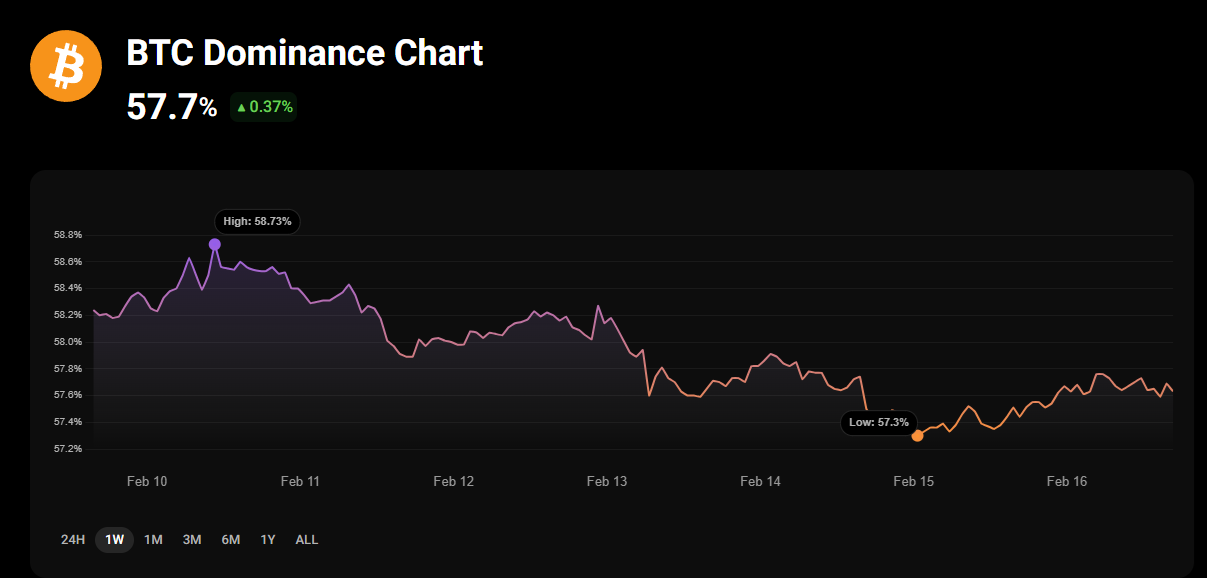The width and height of the screenshot is (1207, 578).
Task: Click the 58.4% y-axis label
Action: [68, 288]
